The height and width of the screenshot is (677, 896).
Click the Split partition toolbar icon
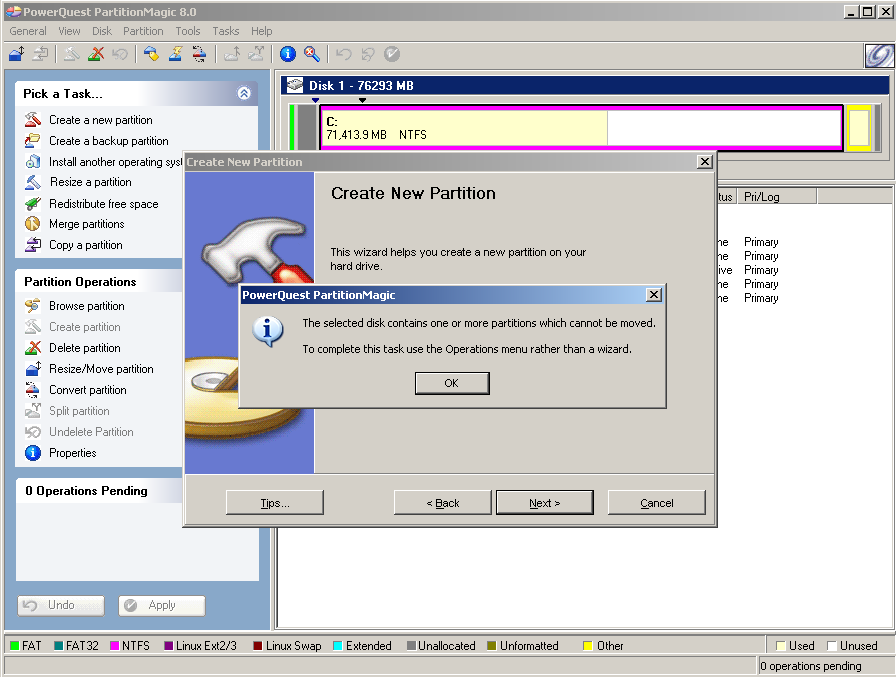255,54
